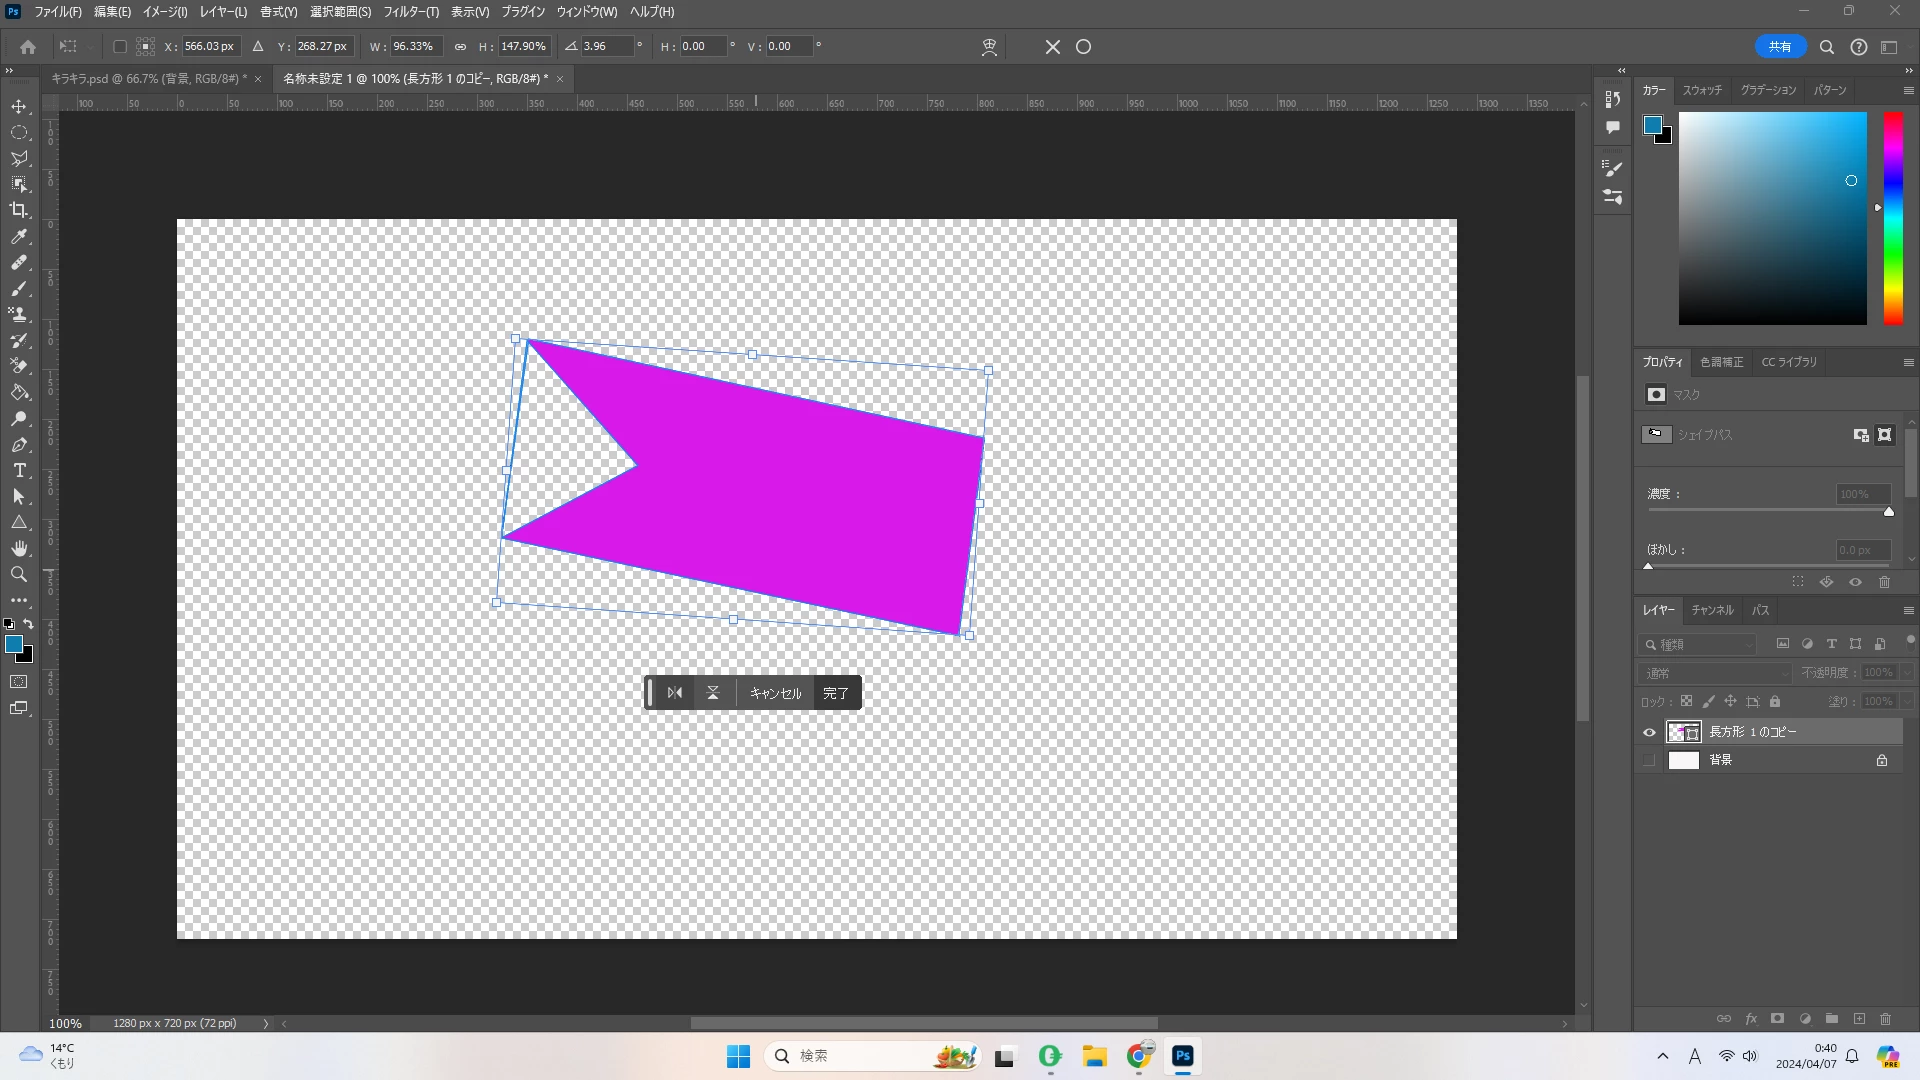
Task: Select the Move tool
Action: (19, 106)
